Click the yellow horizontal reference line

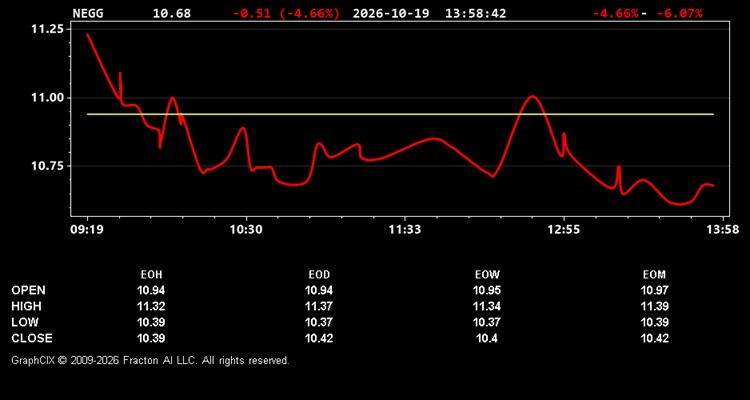point(400,114)
